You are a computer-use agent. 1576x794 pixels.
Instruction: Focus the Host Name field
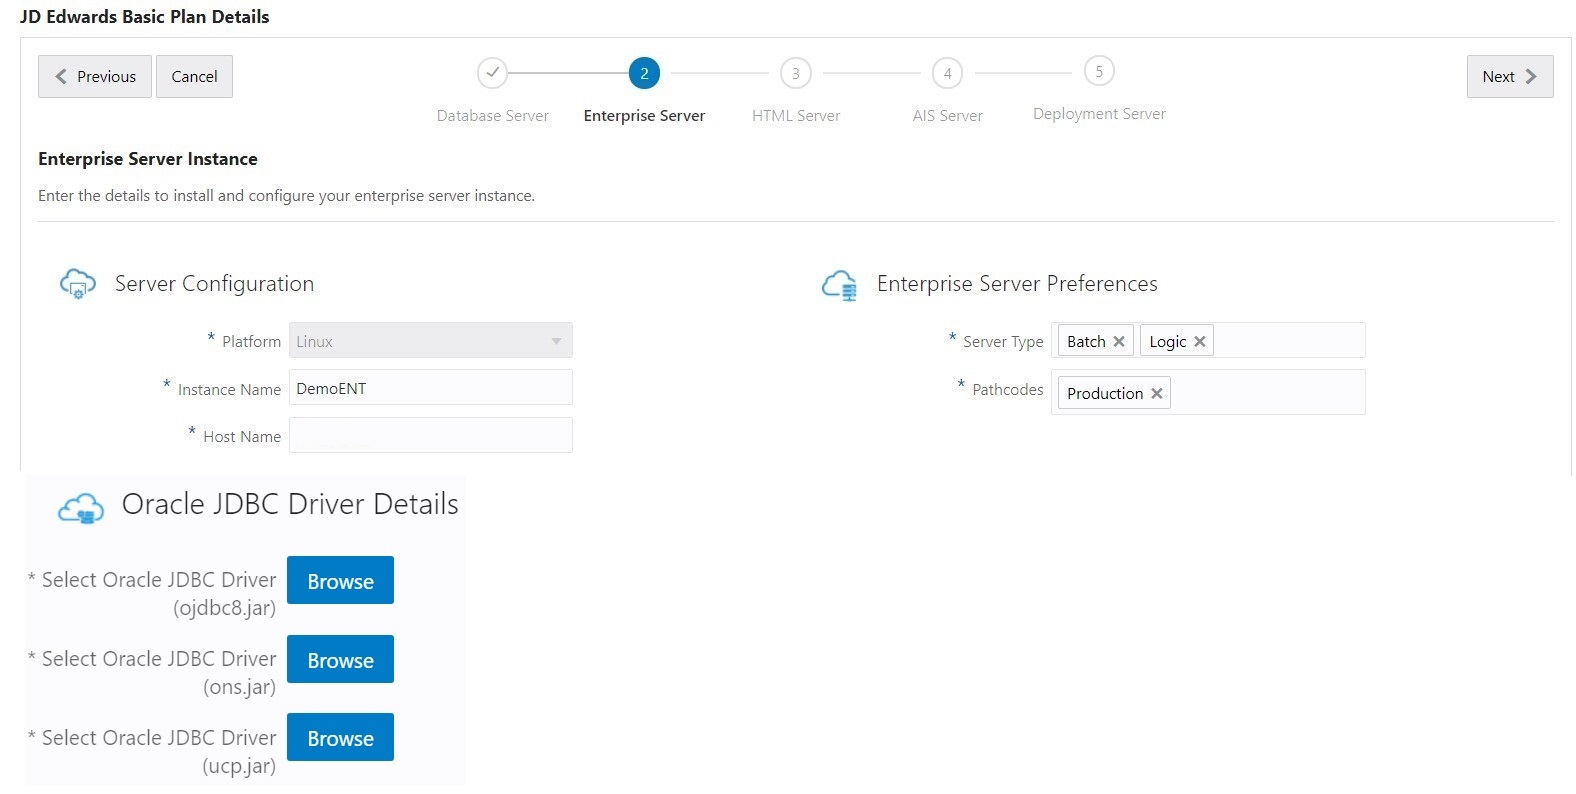click(431, 435)
